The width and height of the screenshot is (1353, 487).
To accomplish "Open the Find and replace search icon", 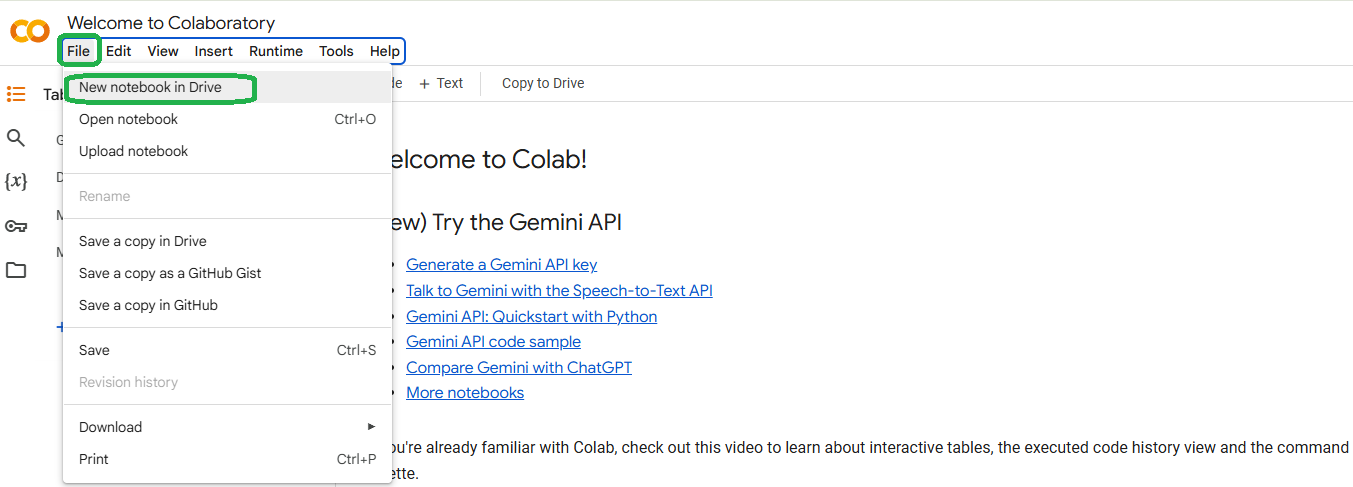I will tap(16, 138).
